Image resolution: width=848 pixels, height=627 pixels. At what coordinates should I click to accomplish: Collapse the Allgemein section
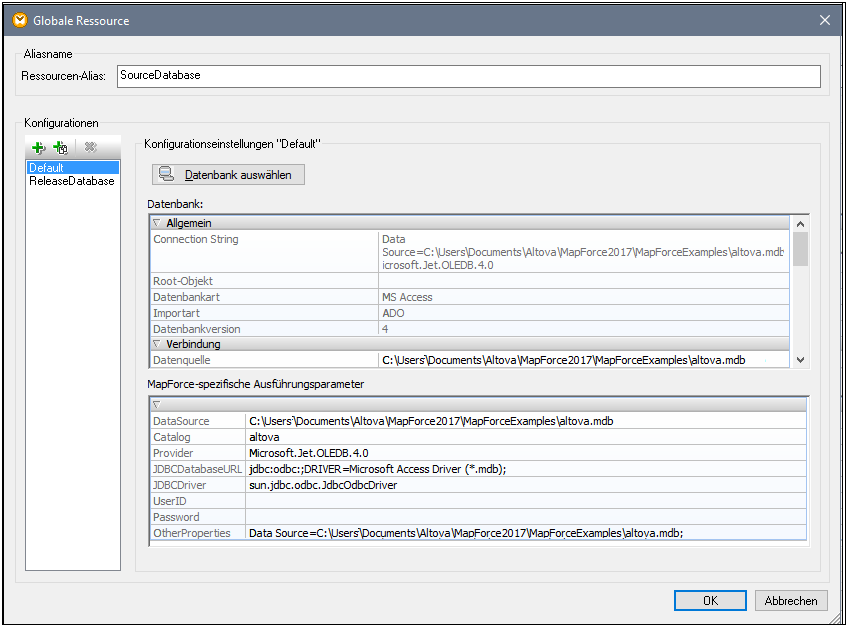coord(157,223)
